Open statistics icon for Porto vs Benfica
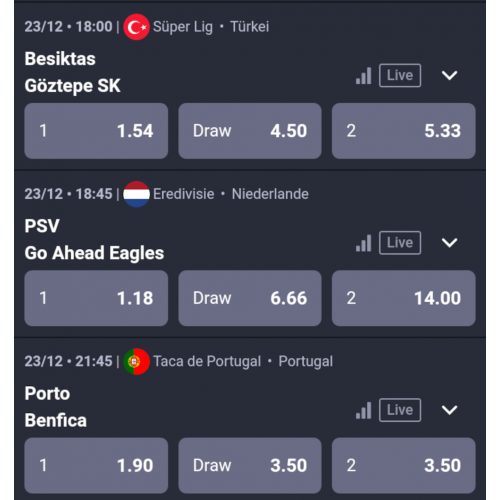Viewport: 500px width, 500px height. 364,410
